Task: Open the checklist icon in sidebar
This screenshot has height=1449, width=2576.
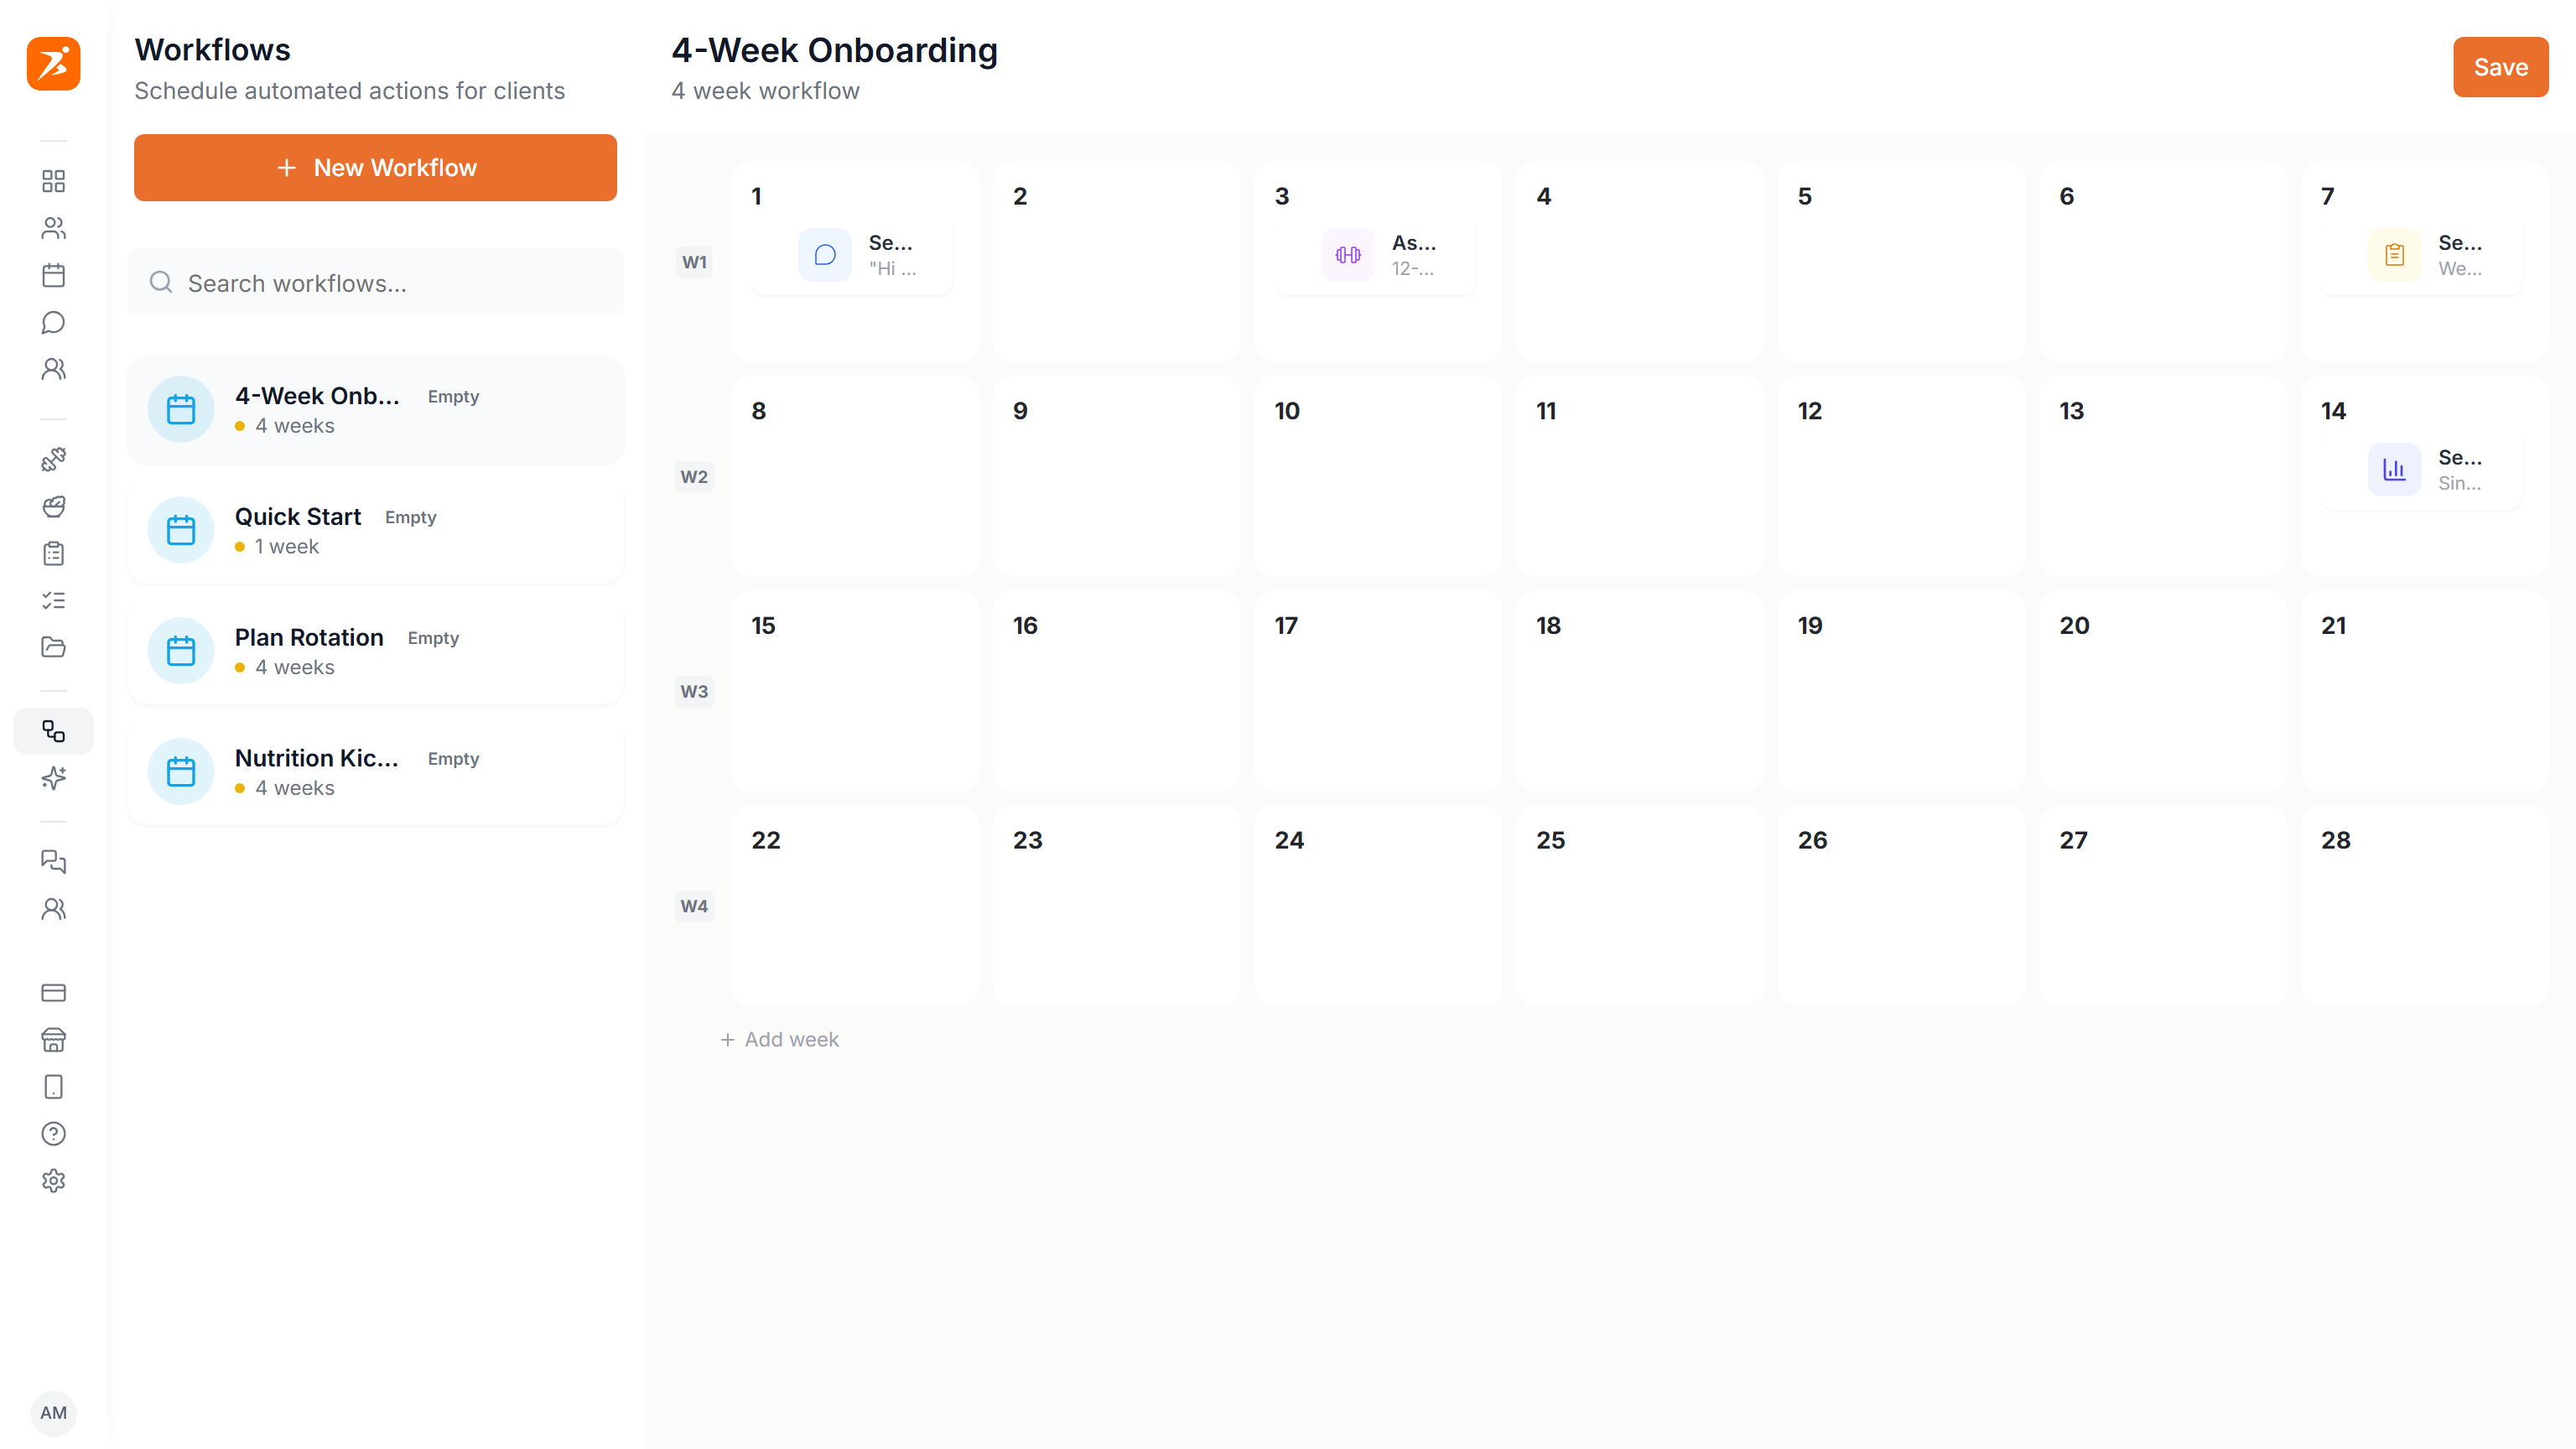Action: coord(53,600)
